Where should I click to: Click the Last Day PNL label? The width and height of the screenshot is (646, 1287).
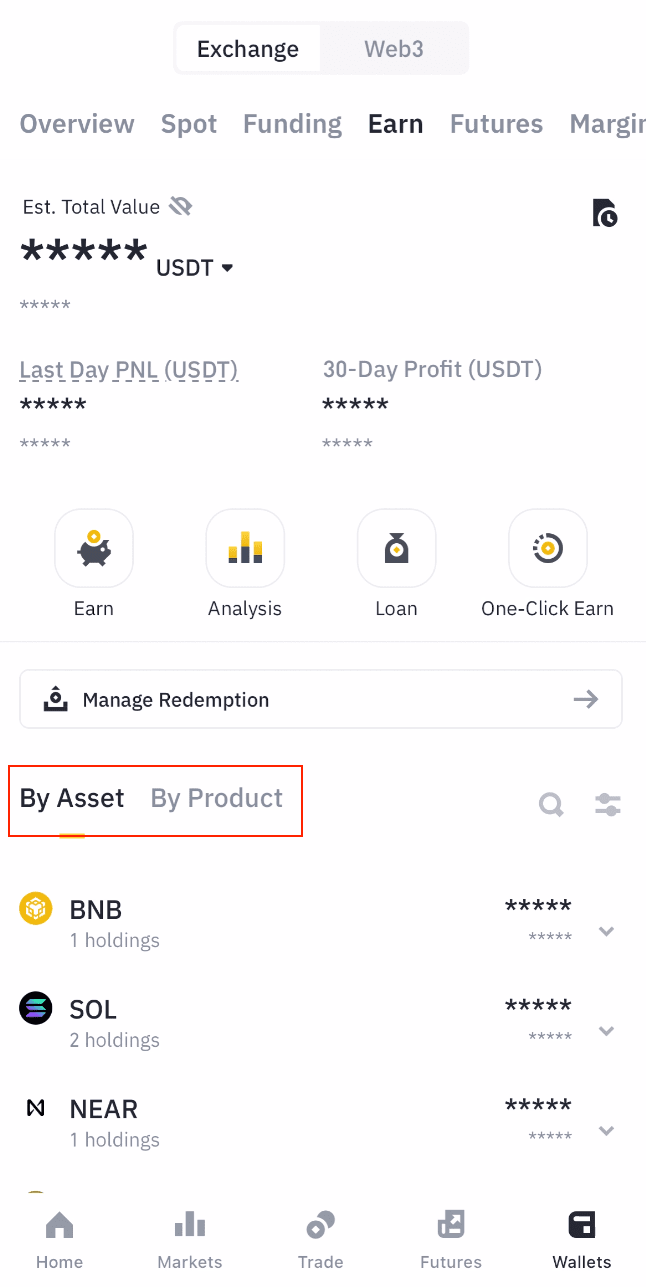coord(129,370)
